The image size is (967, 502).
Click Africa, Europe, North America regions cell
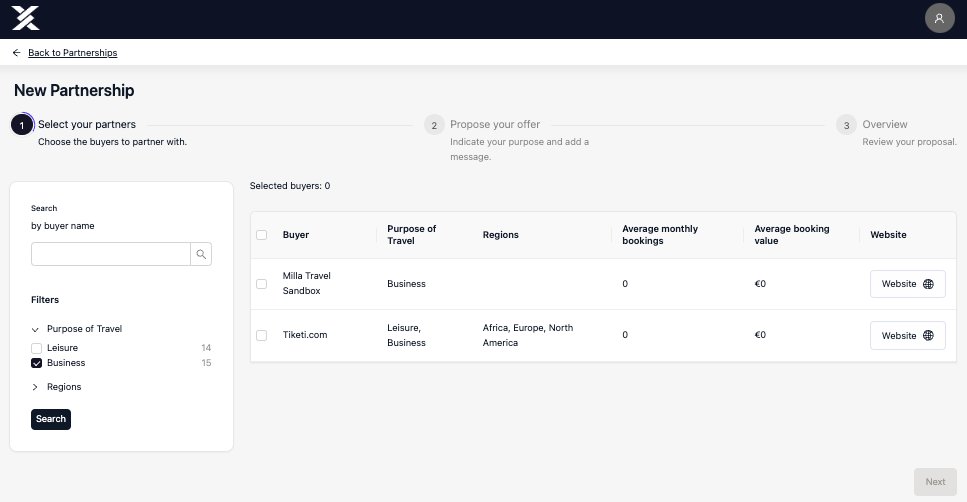(528, 335)
